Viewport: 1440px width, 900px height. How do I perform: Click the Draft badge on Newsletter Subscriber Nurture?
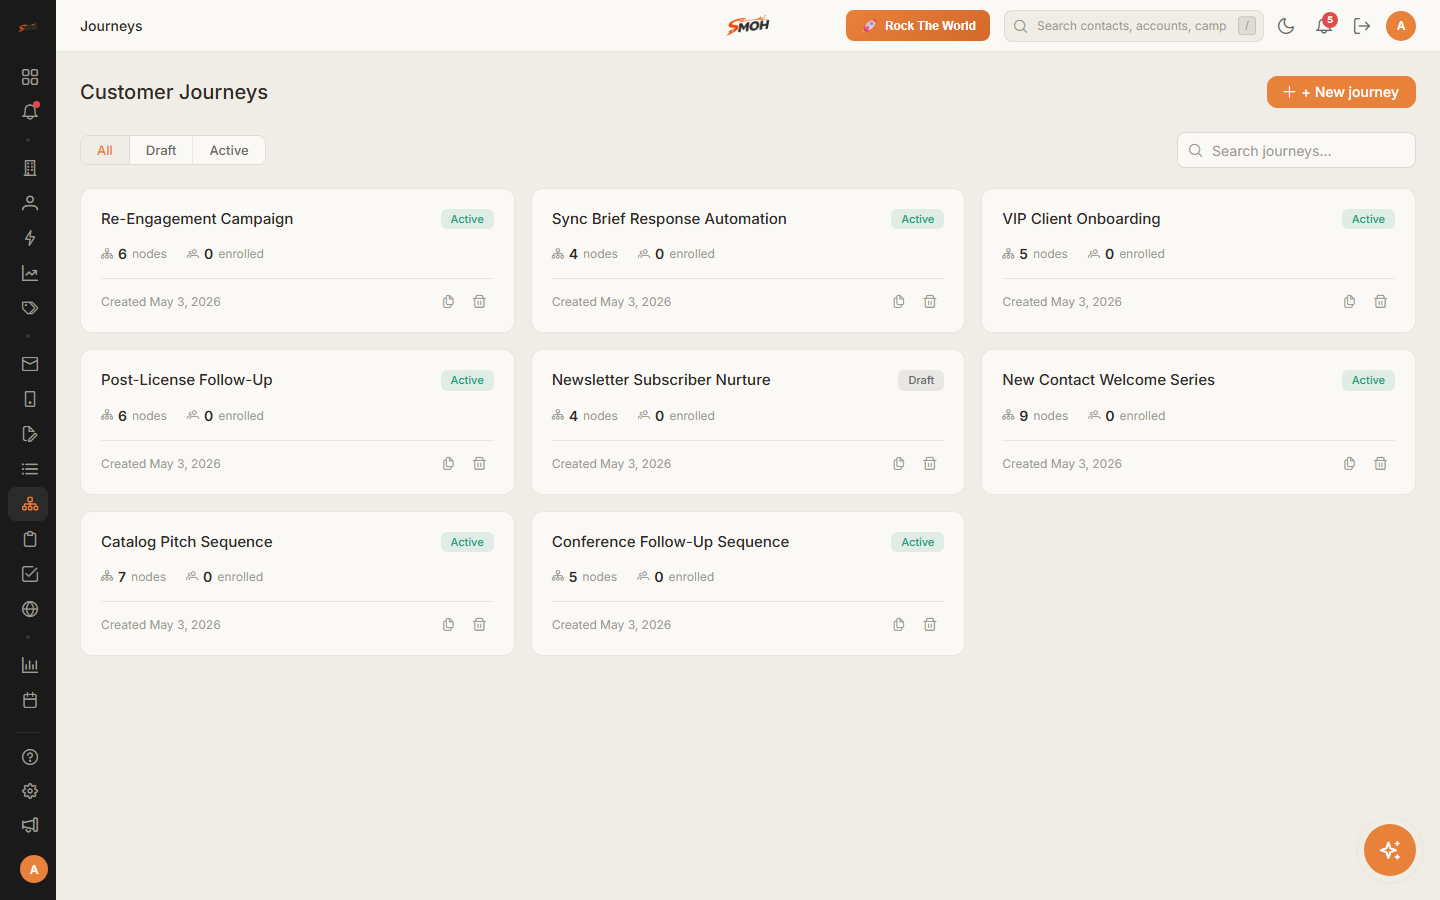click(x=921, y=380)
